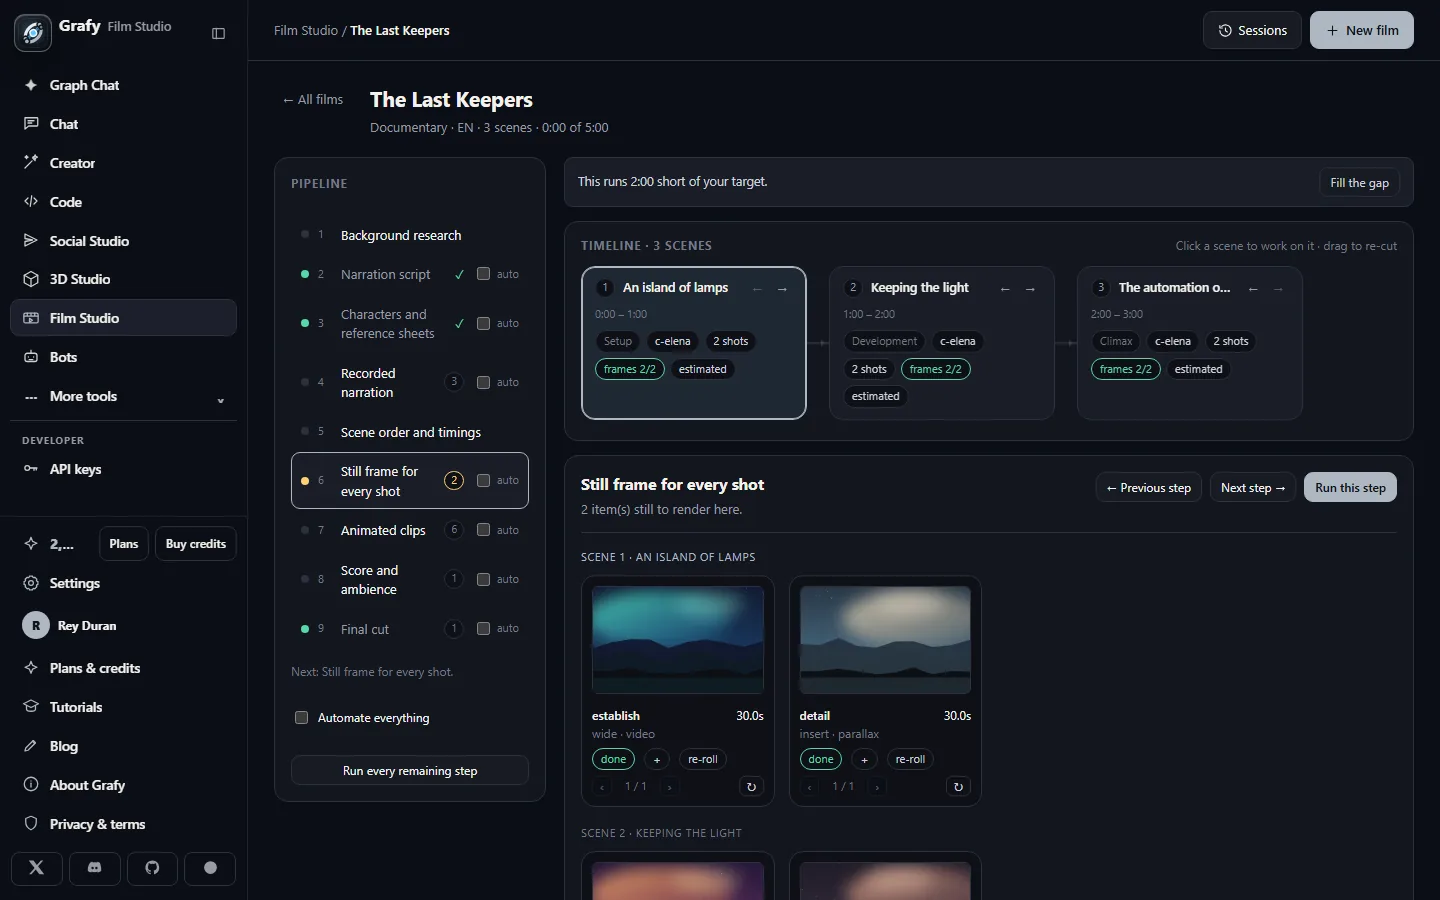Viewport: 1440px width, 900px height.
Task: Click the Grafy logo icon
Action: (x=33, y=33)
